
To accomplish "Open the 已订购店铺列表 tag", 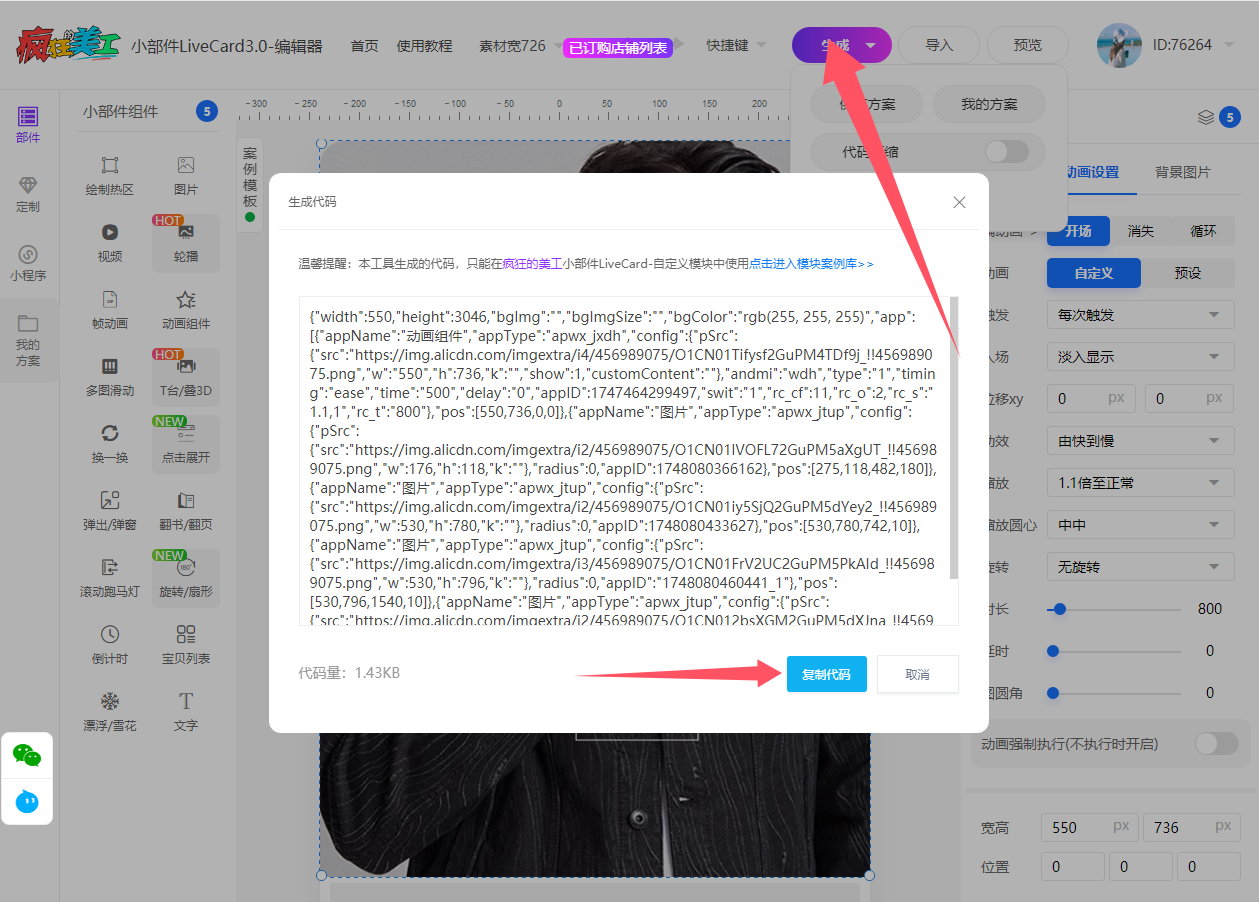I will [x=618, y=48].
